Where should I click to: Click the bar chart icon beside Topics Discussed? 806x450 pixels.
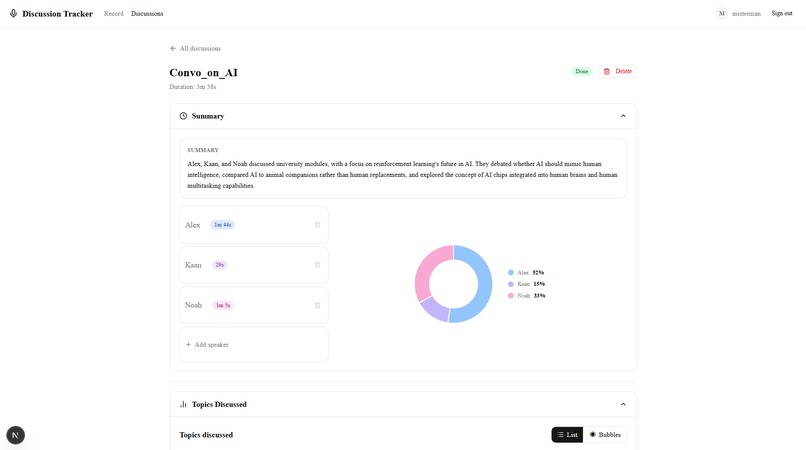[183, 404]
